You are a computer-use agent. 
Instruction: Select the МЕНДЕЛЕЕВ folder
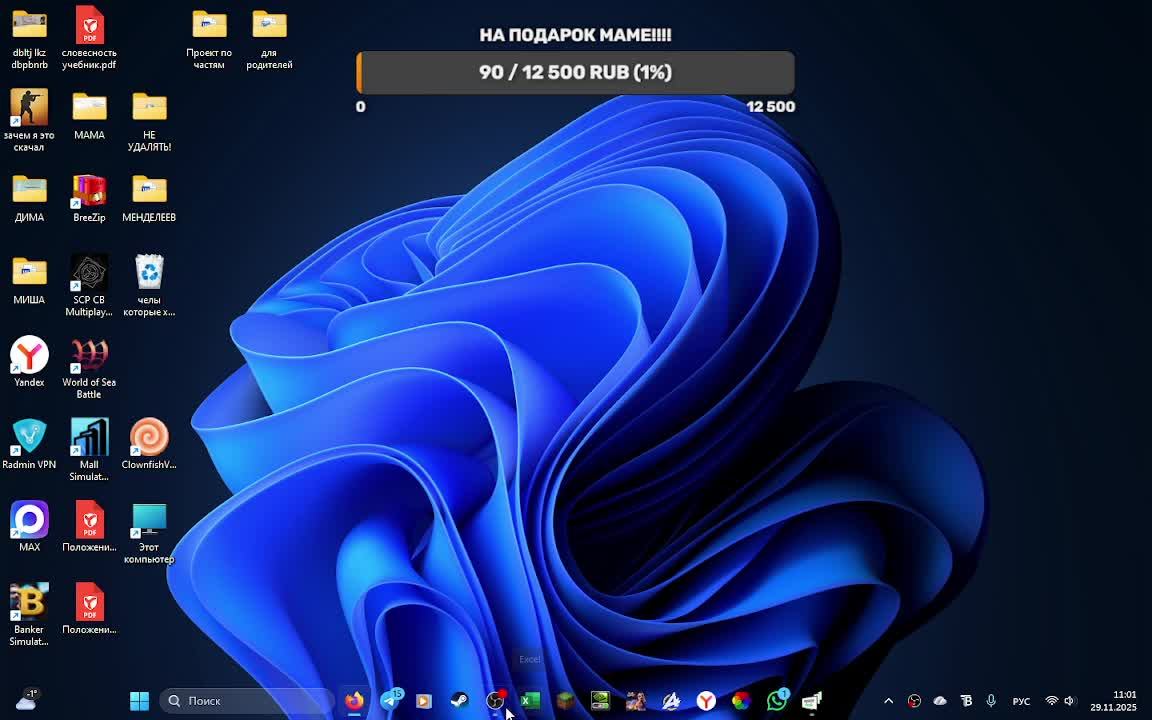pos(149,198)
